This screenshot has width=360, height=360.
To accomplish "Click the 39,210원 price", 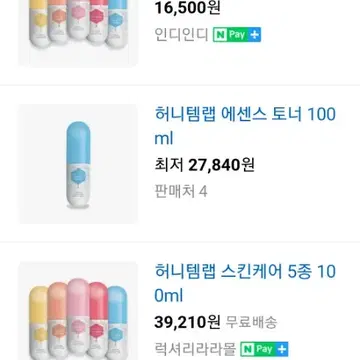I will pyautogui.click(x=187, y=322).
